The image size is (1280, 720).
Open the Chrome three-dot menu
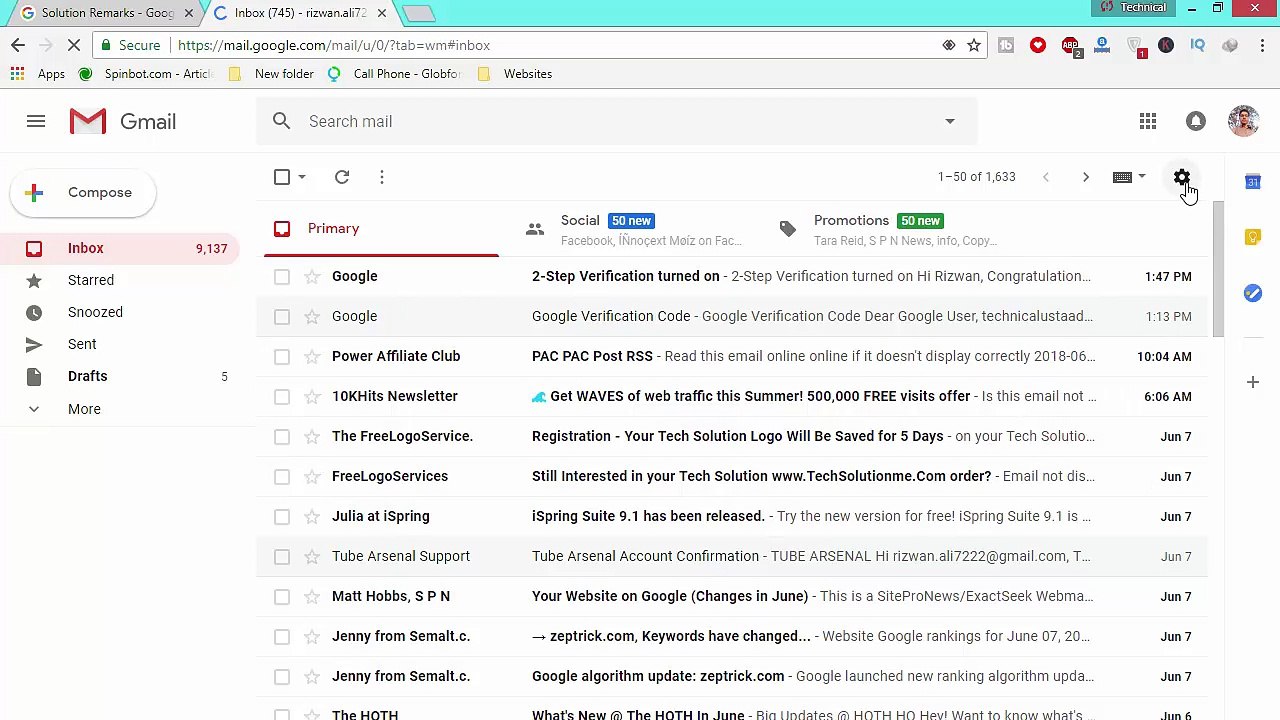point(1263,45)
